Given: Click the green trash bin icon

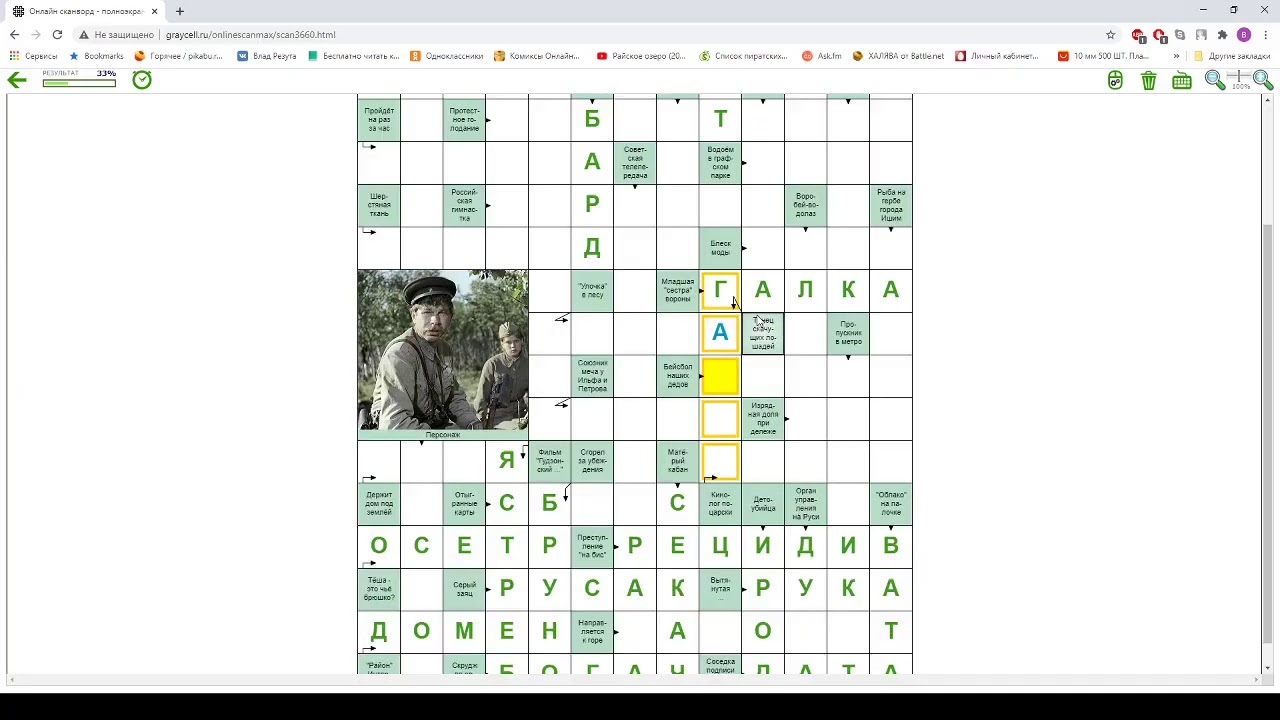Looking at the screenshot, I should [1149, 81].
